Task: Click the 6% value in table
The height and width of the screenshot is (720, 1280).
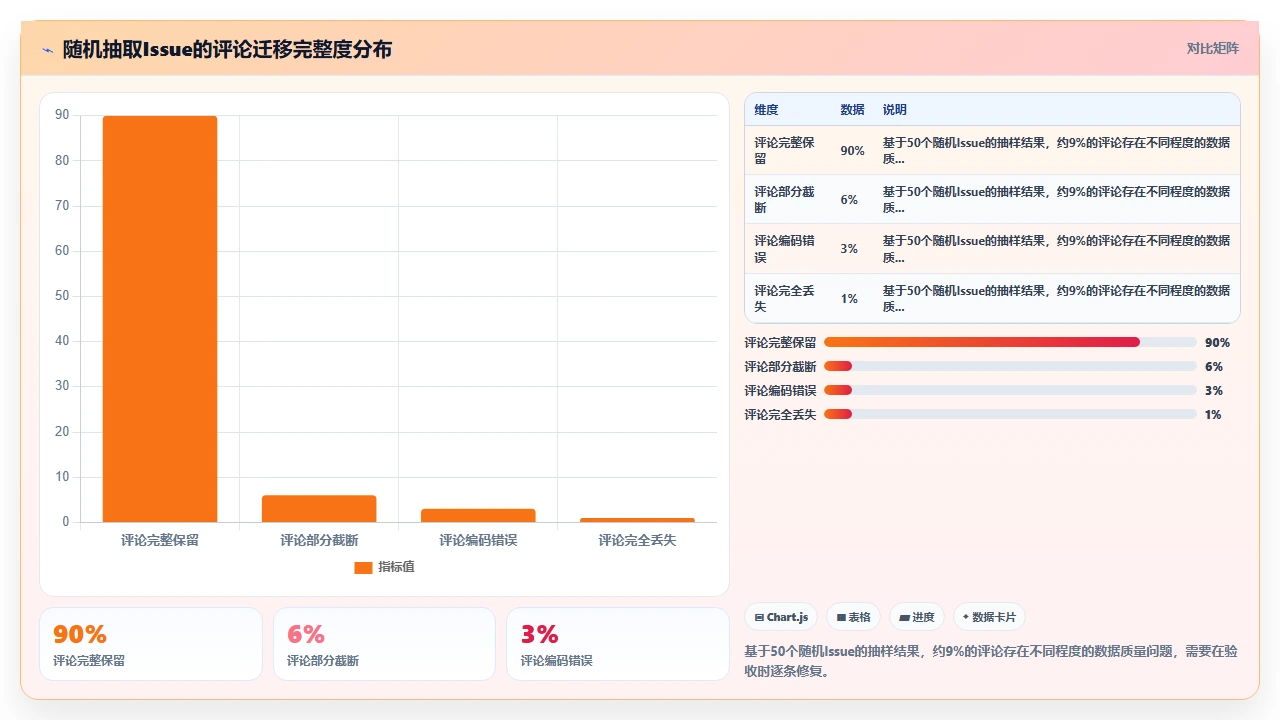Action: [849, 200]
